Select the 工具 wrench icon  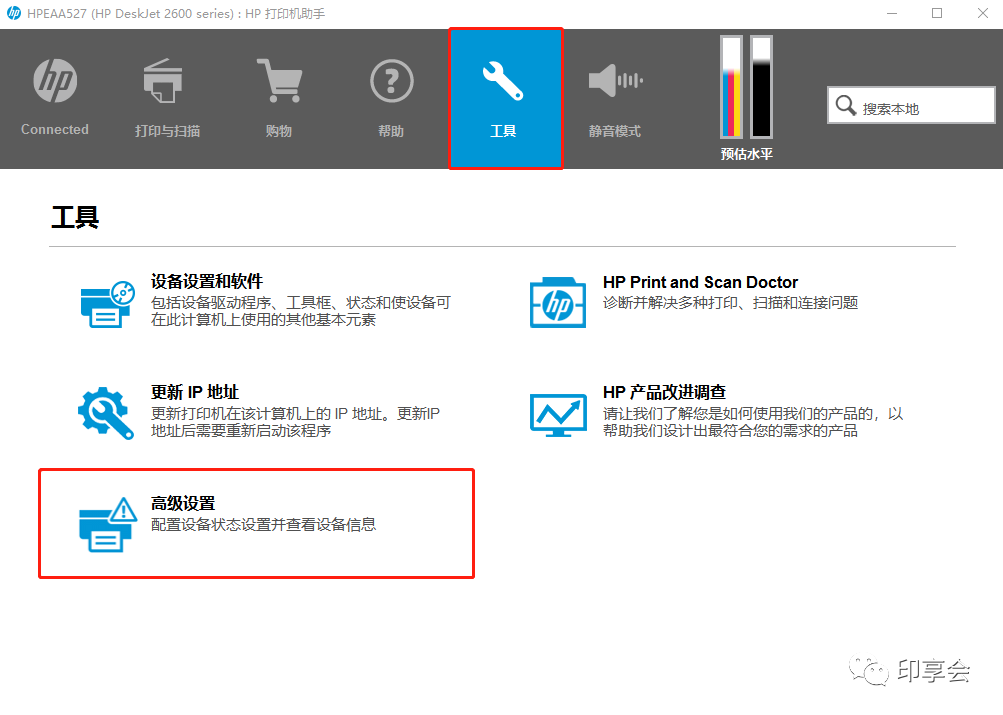tap(503, 81)
